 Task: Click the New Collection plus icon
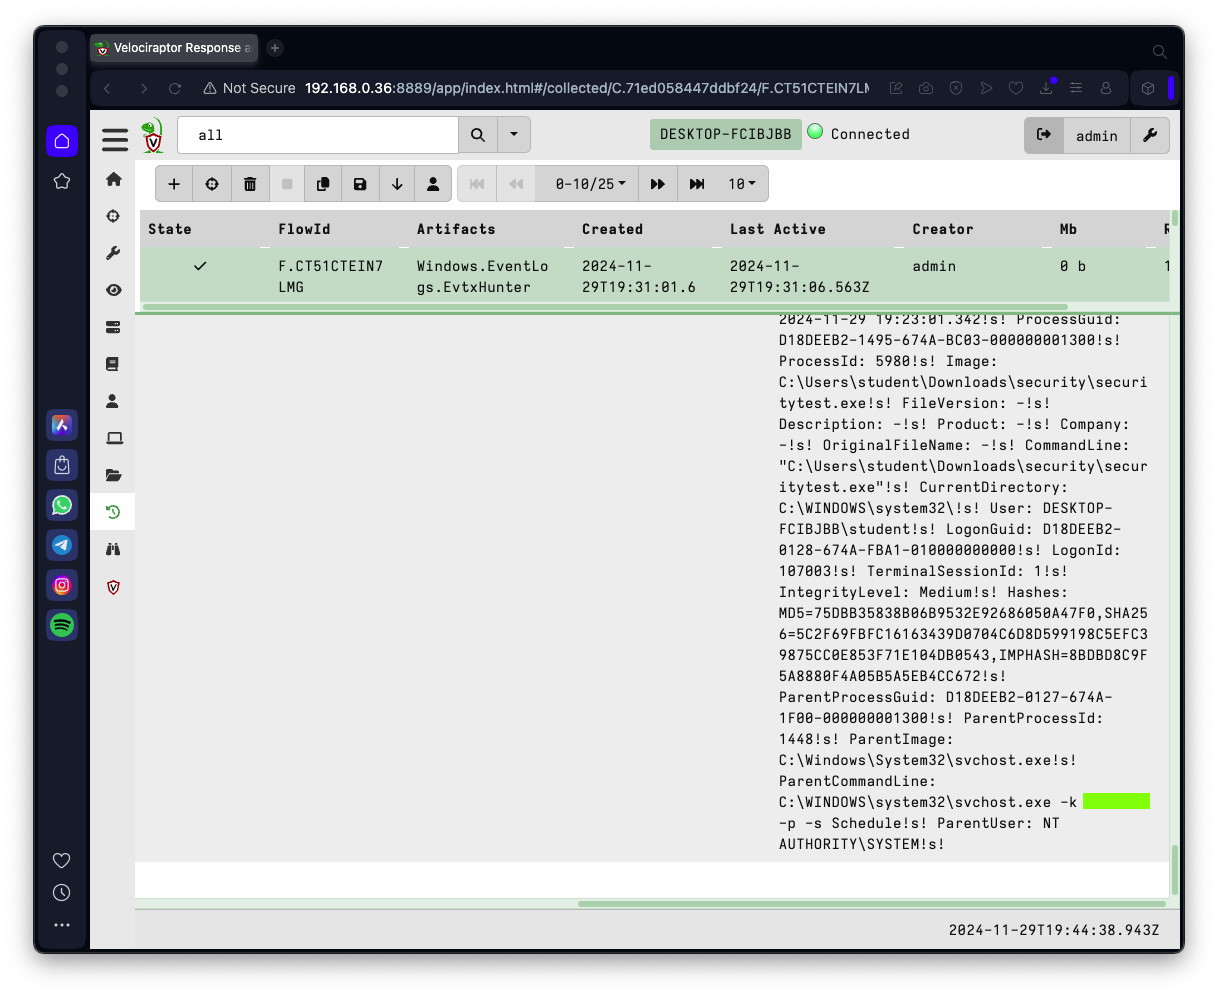[174, 184]
